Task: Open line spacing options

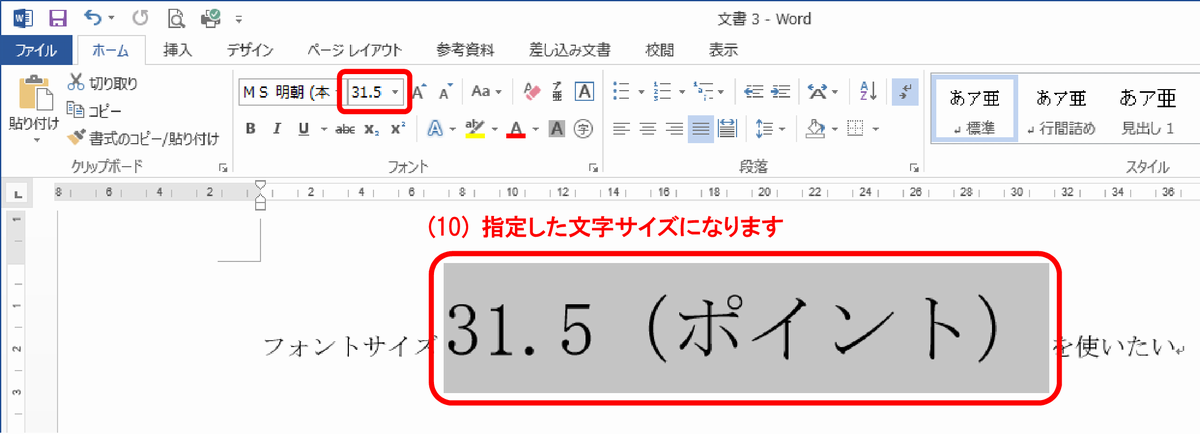Action: (769, 128)
